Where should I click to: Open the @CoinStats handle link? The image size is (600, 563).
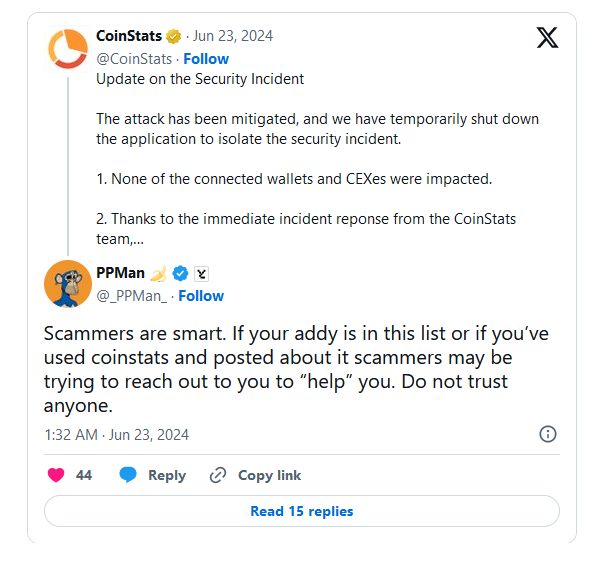[134, 59]
